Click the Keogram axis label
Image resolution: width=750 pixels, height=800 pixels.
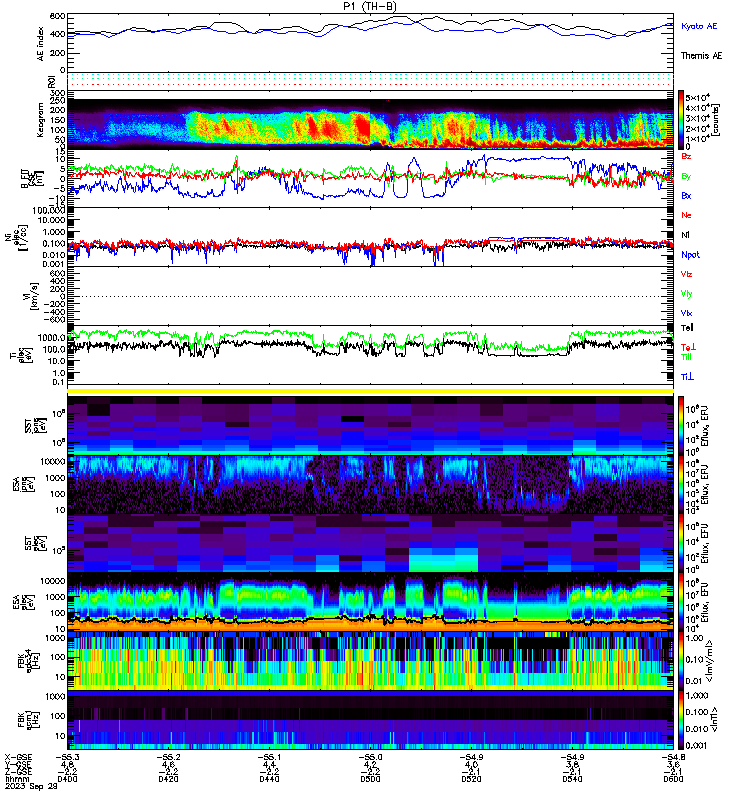point(40,120)
